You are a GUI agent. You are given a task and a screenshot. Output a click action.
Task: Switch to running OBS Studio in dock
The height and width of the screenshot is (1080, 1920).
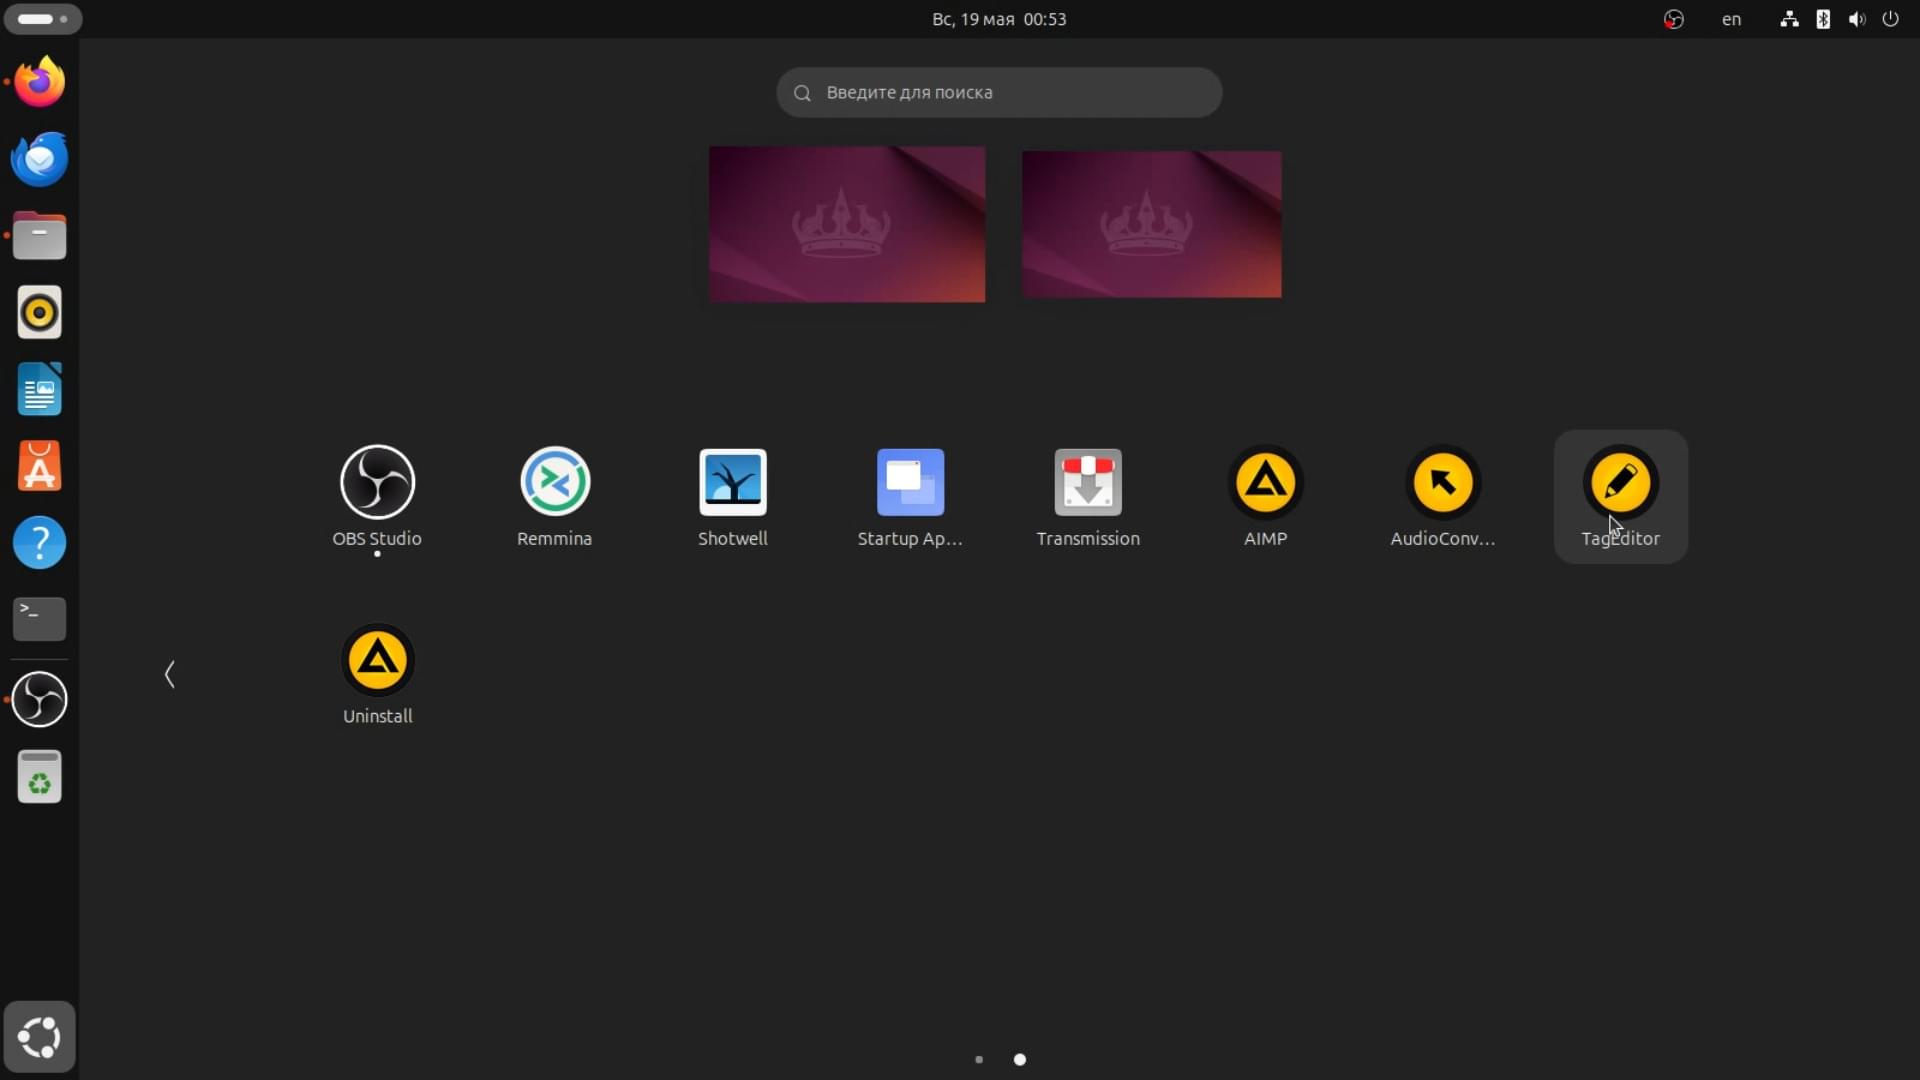pos(40,699)
